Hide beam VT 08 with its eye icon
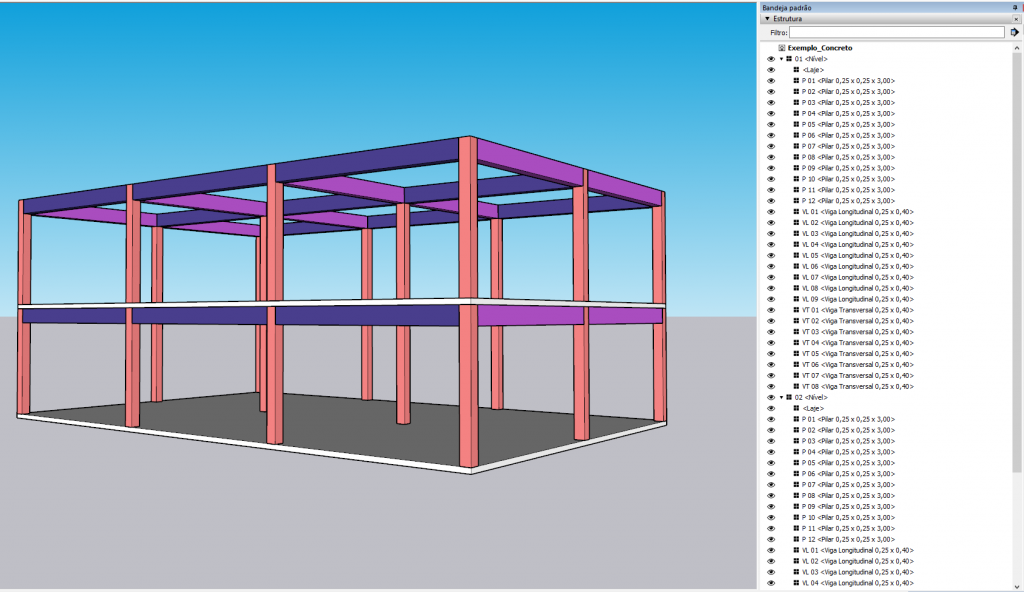This screenshot has width=1024, height=592. [x=771, y=386]
